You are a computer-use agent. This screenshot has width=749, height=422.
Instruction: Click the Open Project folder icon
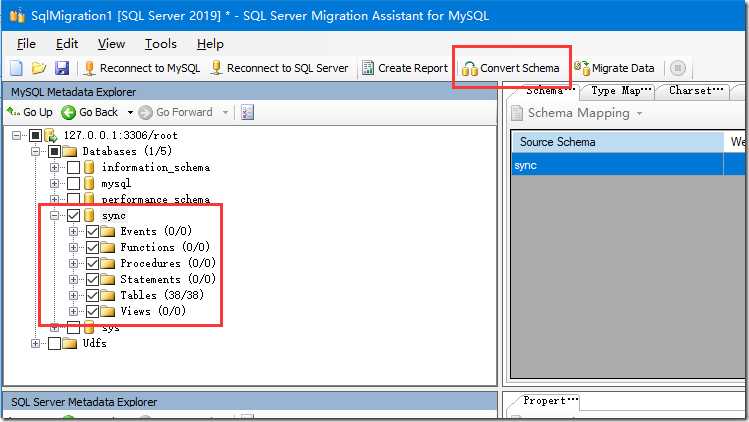(x=39, y=68)
